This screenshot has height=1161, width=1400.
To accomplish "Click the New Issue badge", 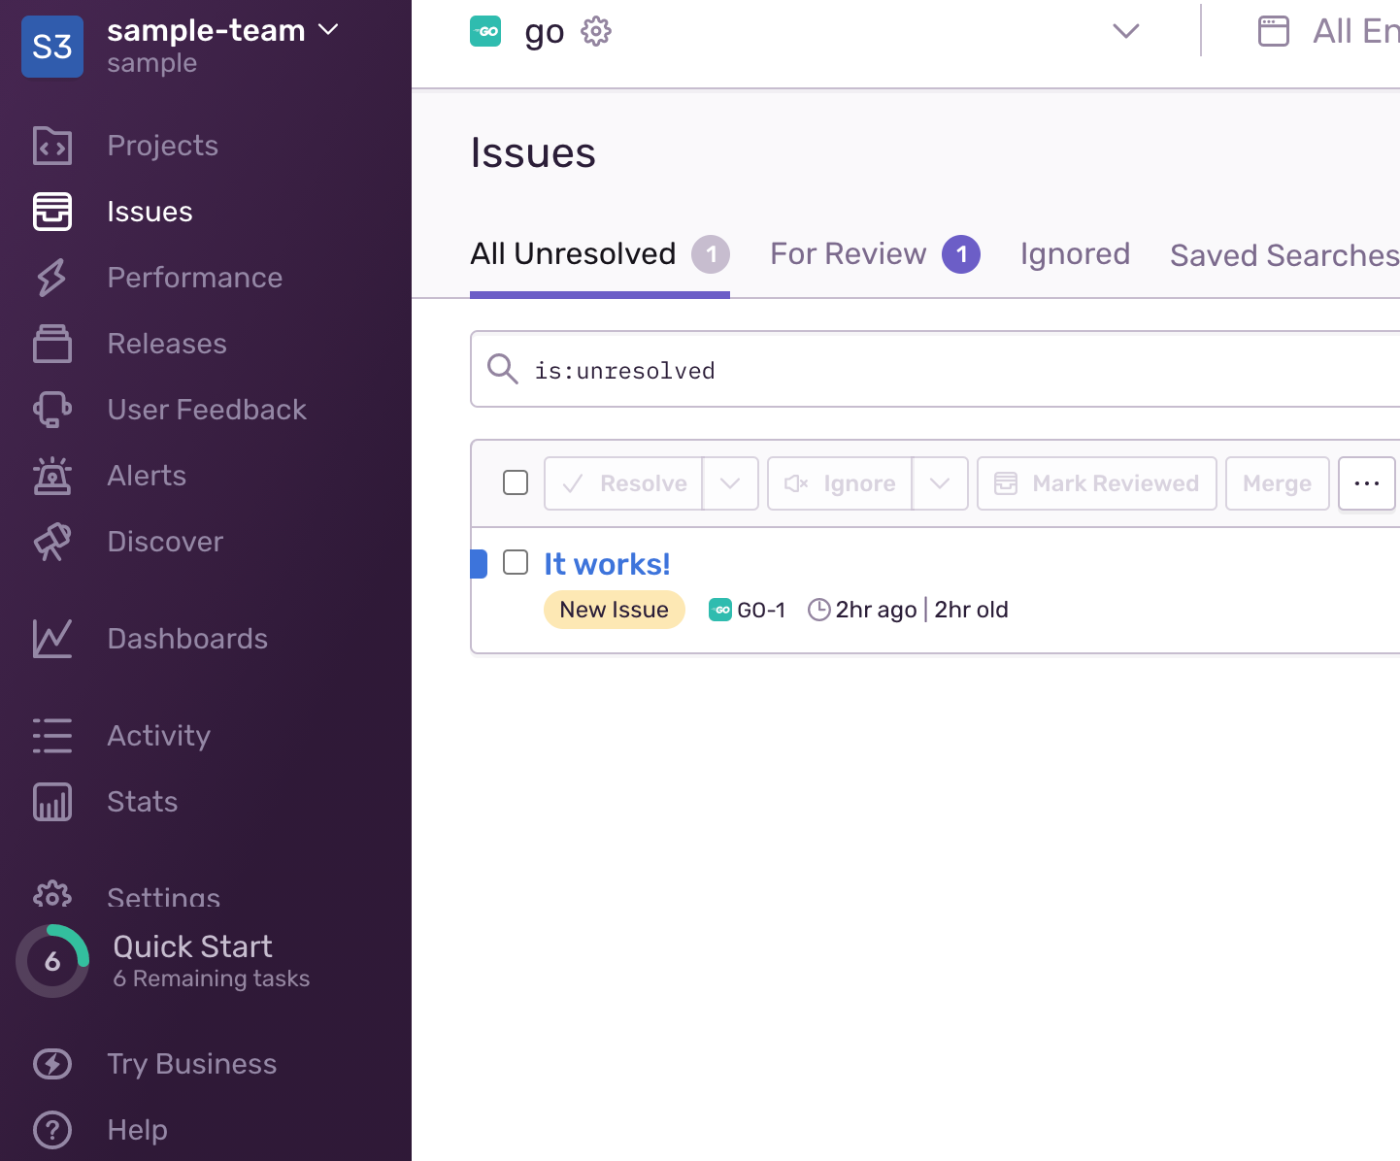I will pos(614,609).
